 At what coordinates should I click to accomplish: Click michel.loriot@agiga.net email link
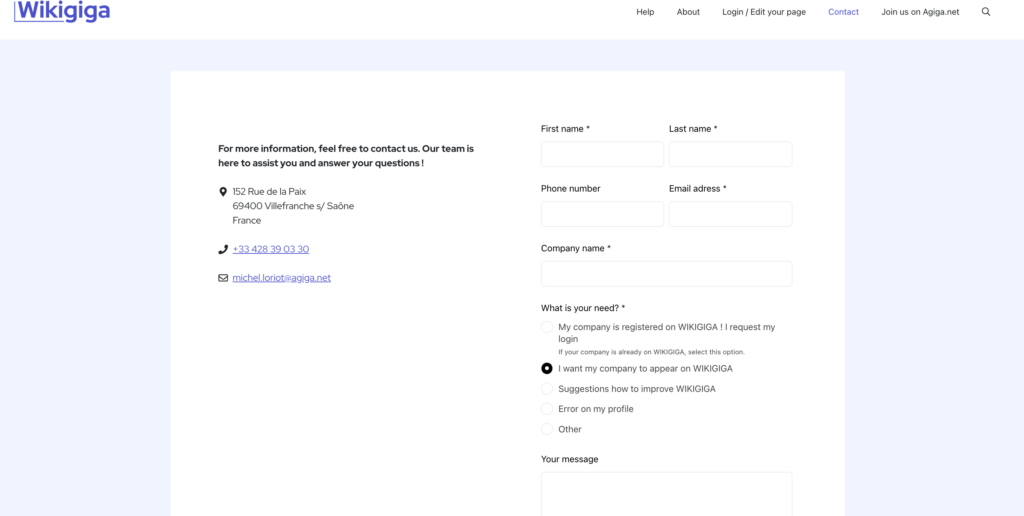pos(281,278)
